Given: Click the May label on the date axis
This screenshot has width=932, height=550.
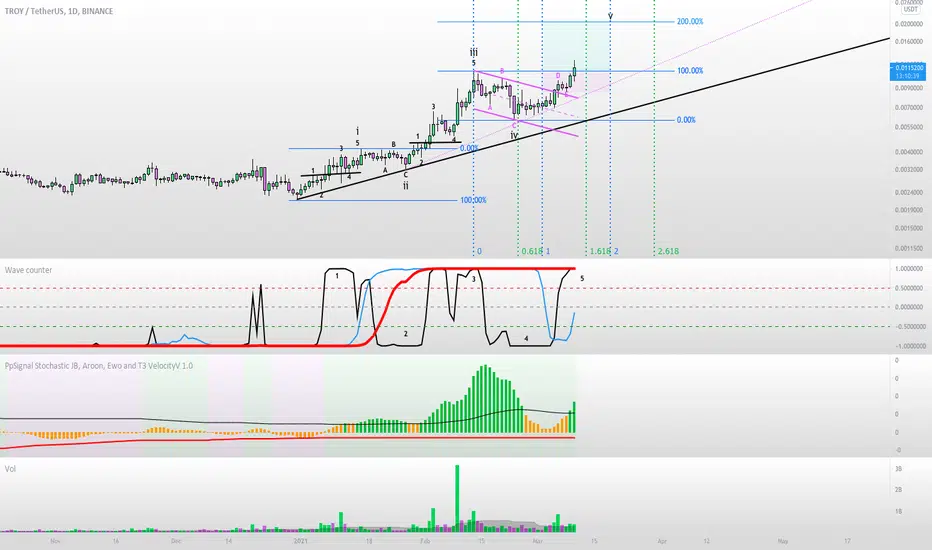Looking at the screenshot, I should click(783, 541).
